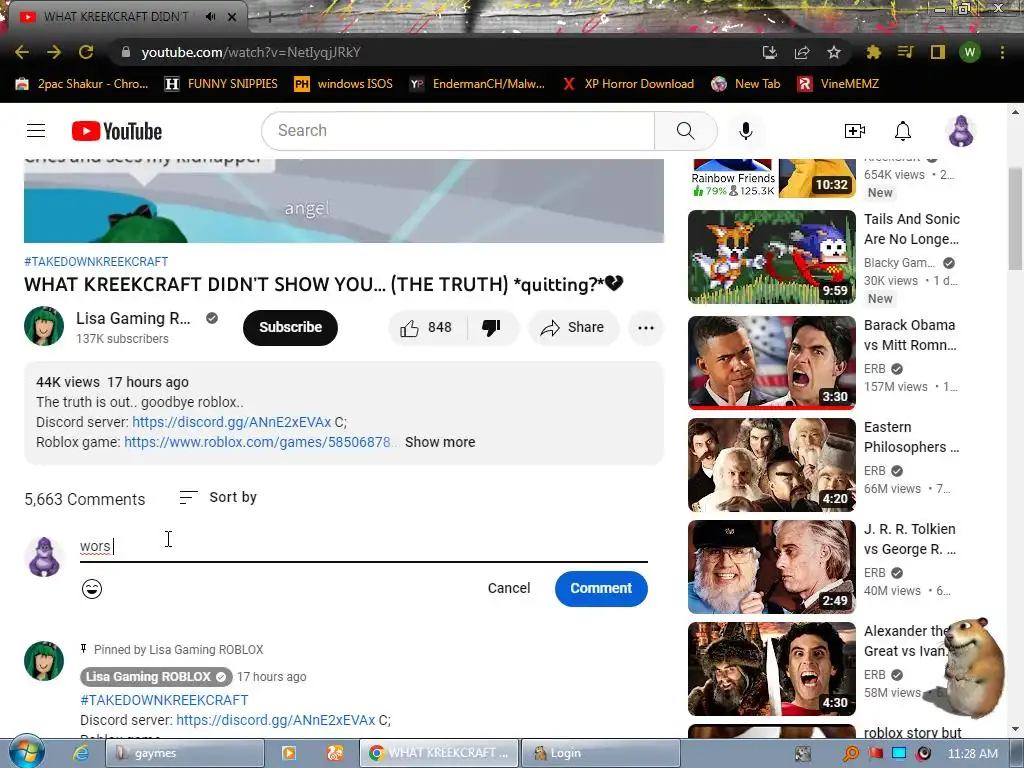Close the WHAT KREEKCRAFT tab

point(232,17)
